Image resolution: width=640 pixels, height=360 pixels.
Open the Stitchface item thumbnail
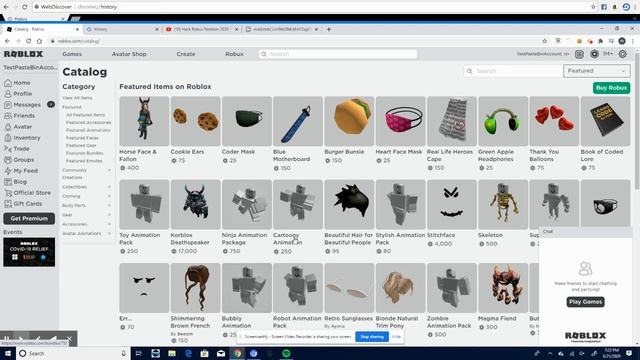452,204
